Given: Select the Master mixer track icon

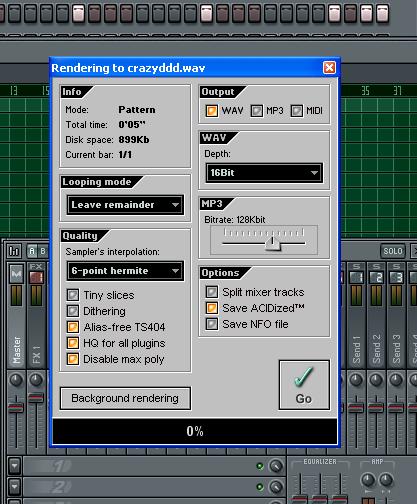Looking at the screenshot, I should 16,274.
